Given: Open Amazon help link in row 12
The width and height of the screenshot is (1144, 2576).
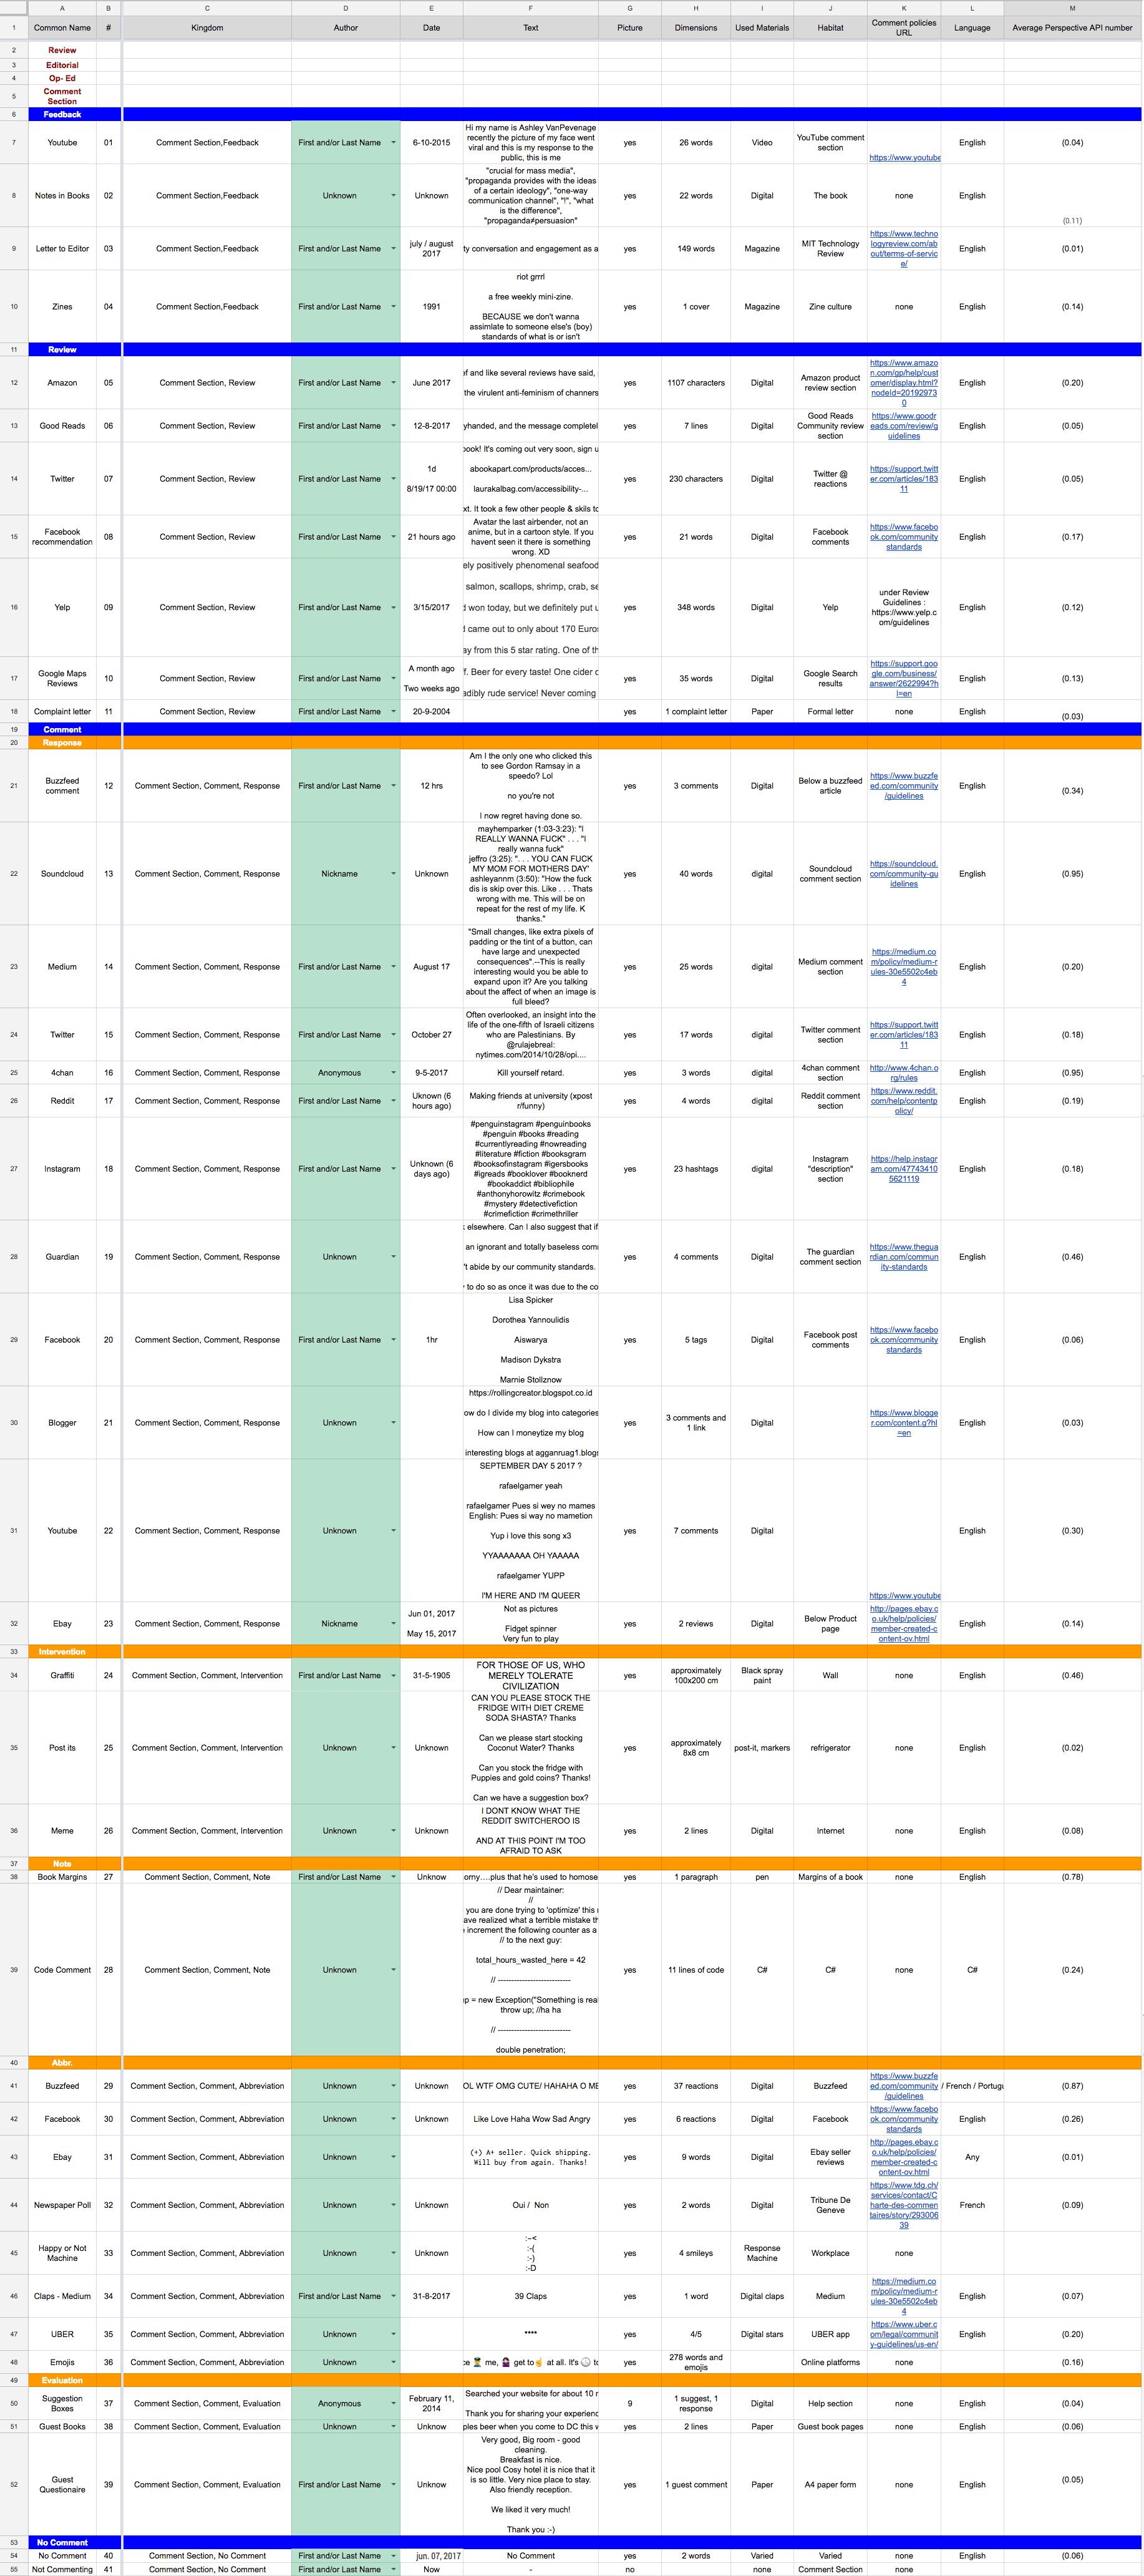Looking at the screenshot, I should point(904,383).
